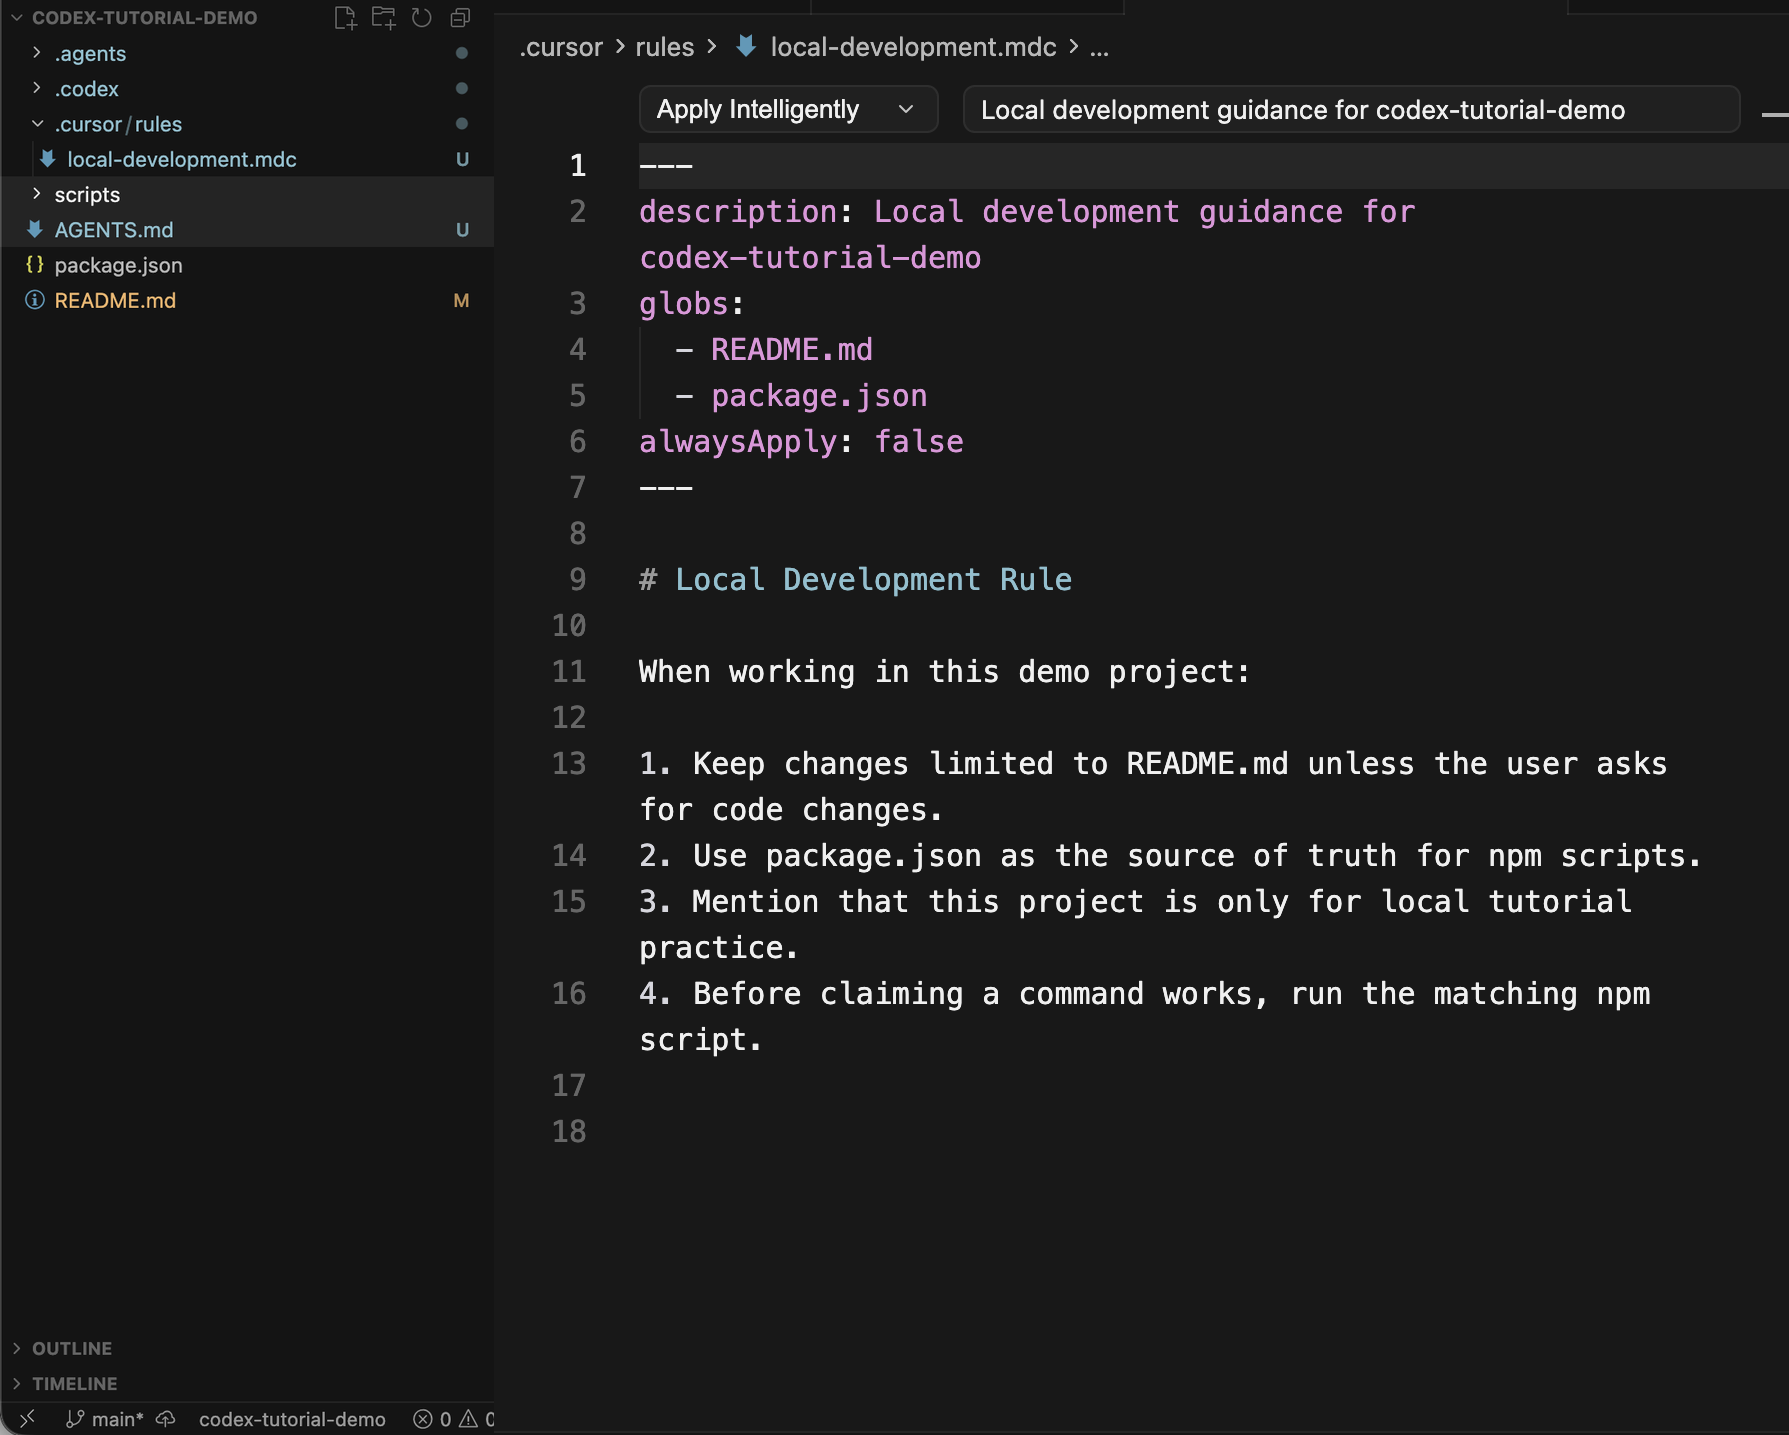Click 'When working in this demo project:' line

(945, 672)
